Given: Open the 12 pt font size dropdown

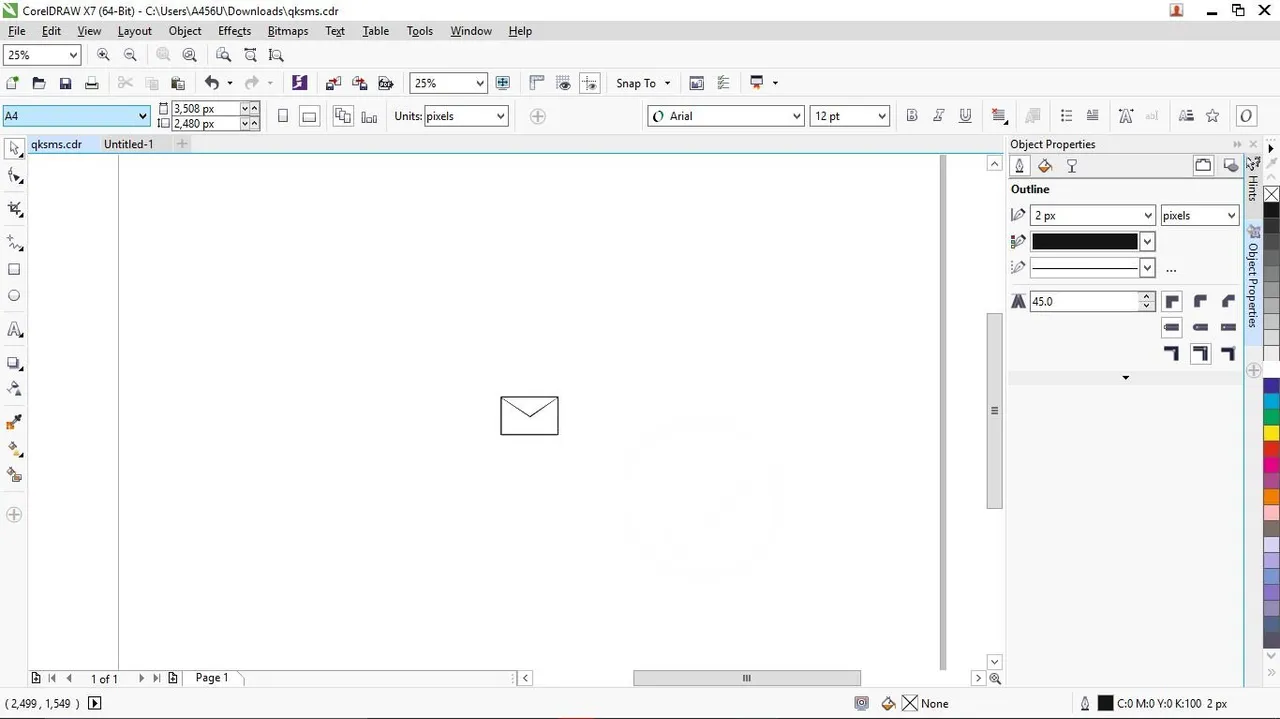Looking at the screenshot, I should click(x=881, y=116).
